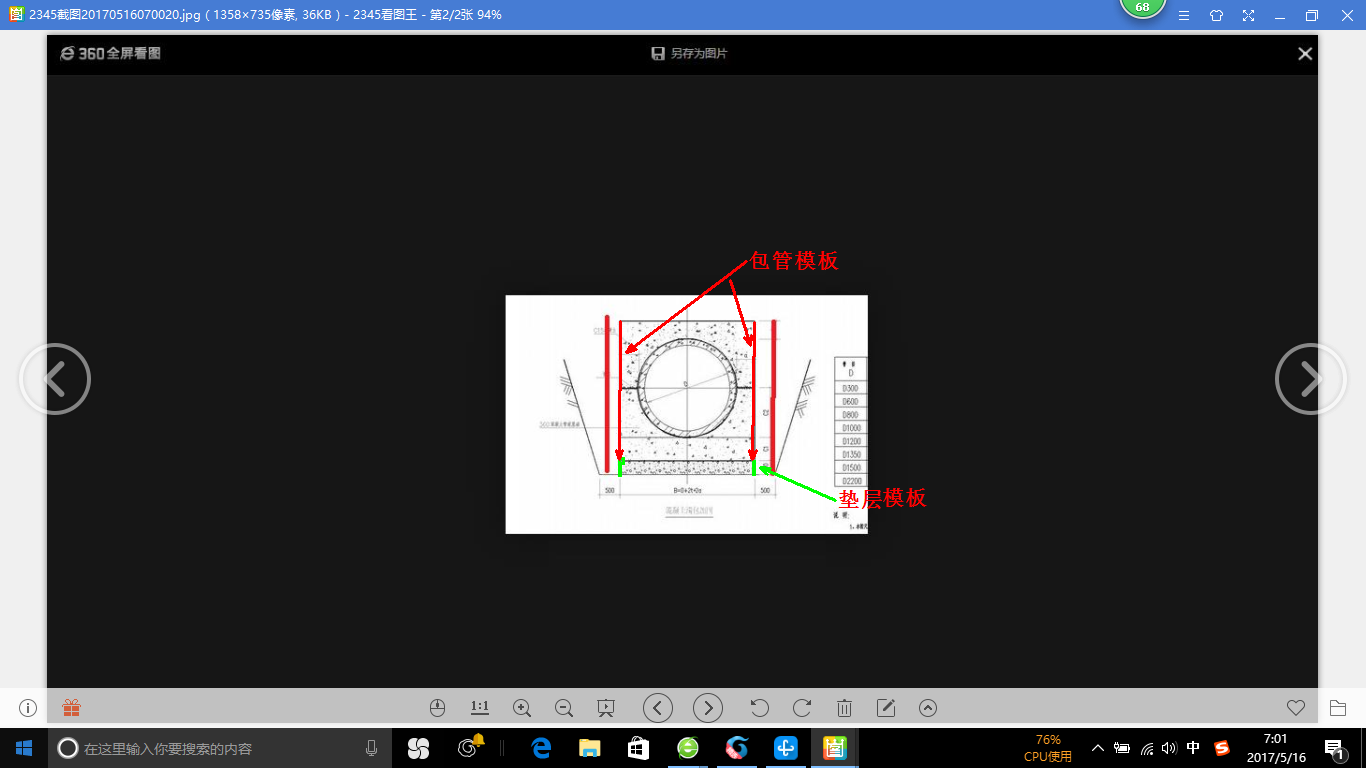This screenshot has height=768, width=1366.
Task: Open the Windows Start menu
Action: coord(24,748)
